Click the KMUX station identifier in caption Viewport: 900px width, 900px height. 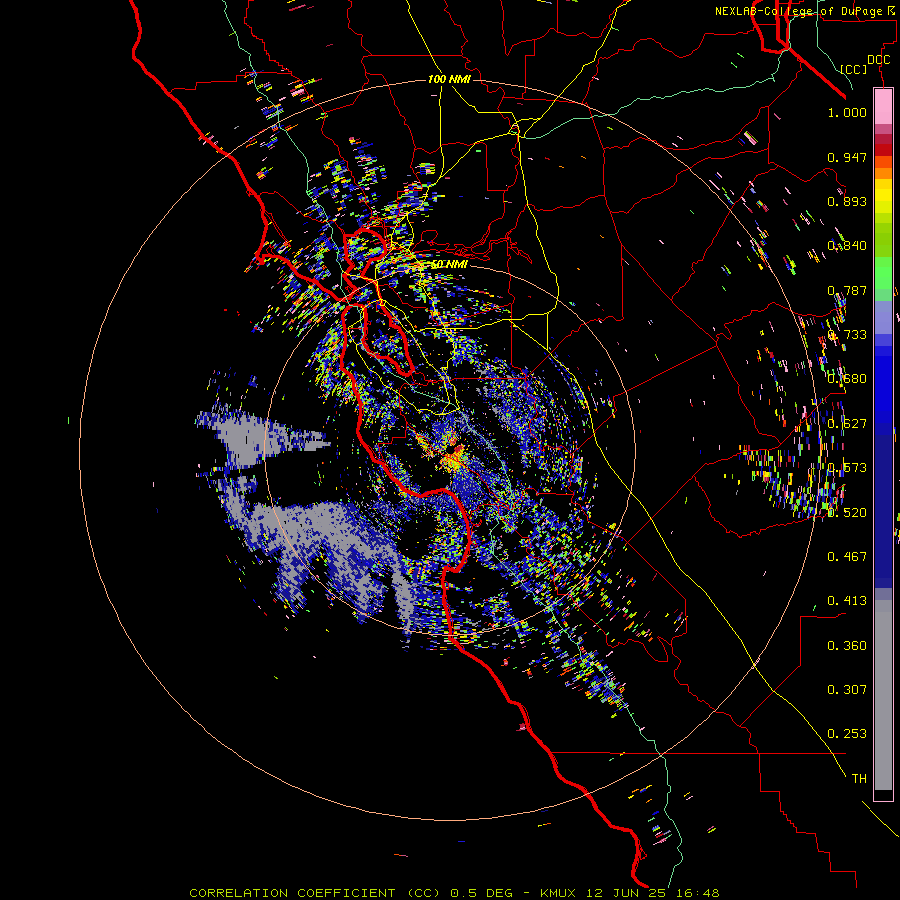[557, 893]
